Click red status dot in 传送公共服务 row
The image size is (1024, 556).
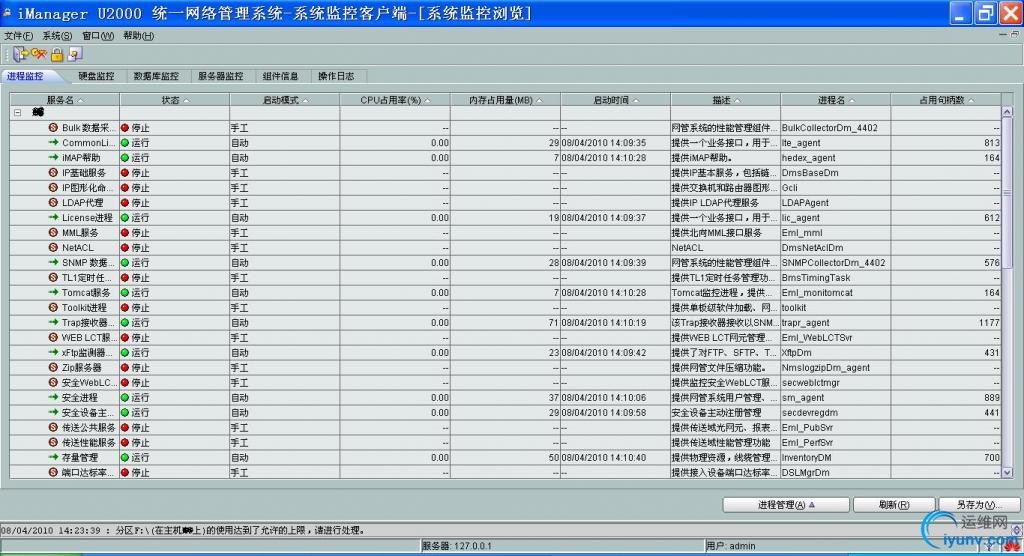click(x=125, y=428)
